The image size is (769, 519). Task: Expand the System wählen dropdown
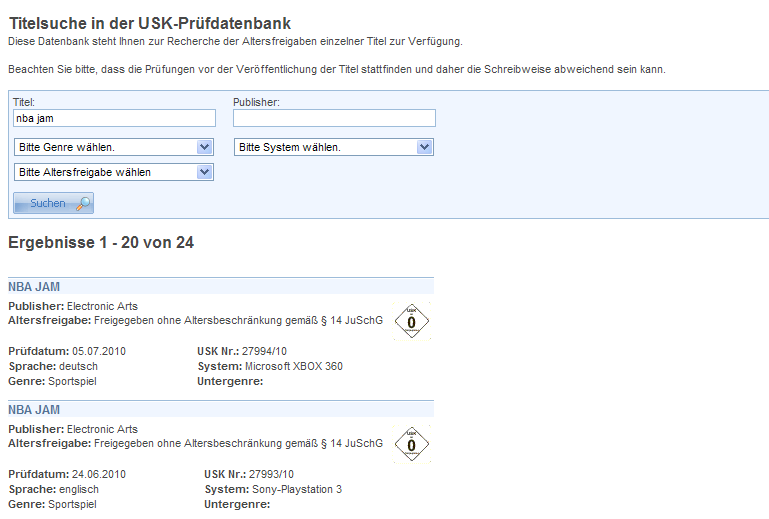pyautogui.click(x=334, y=148)
